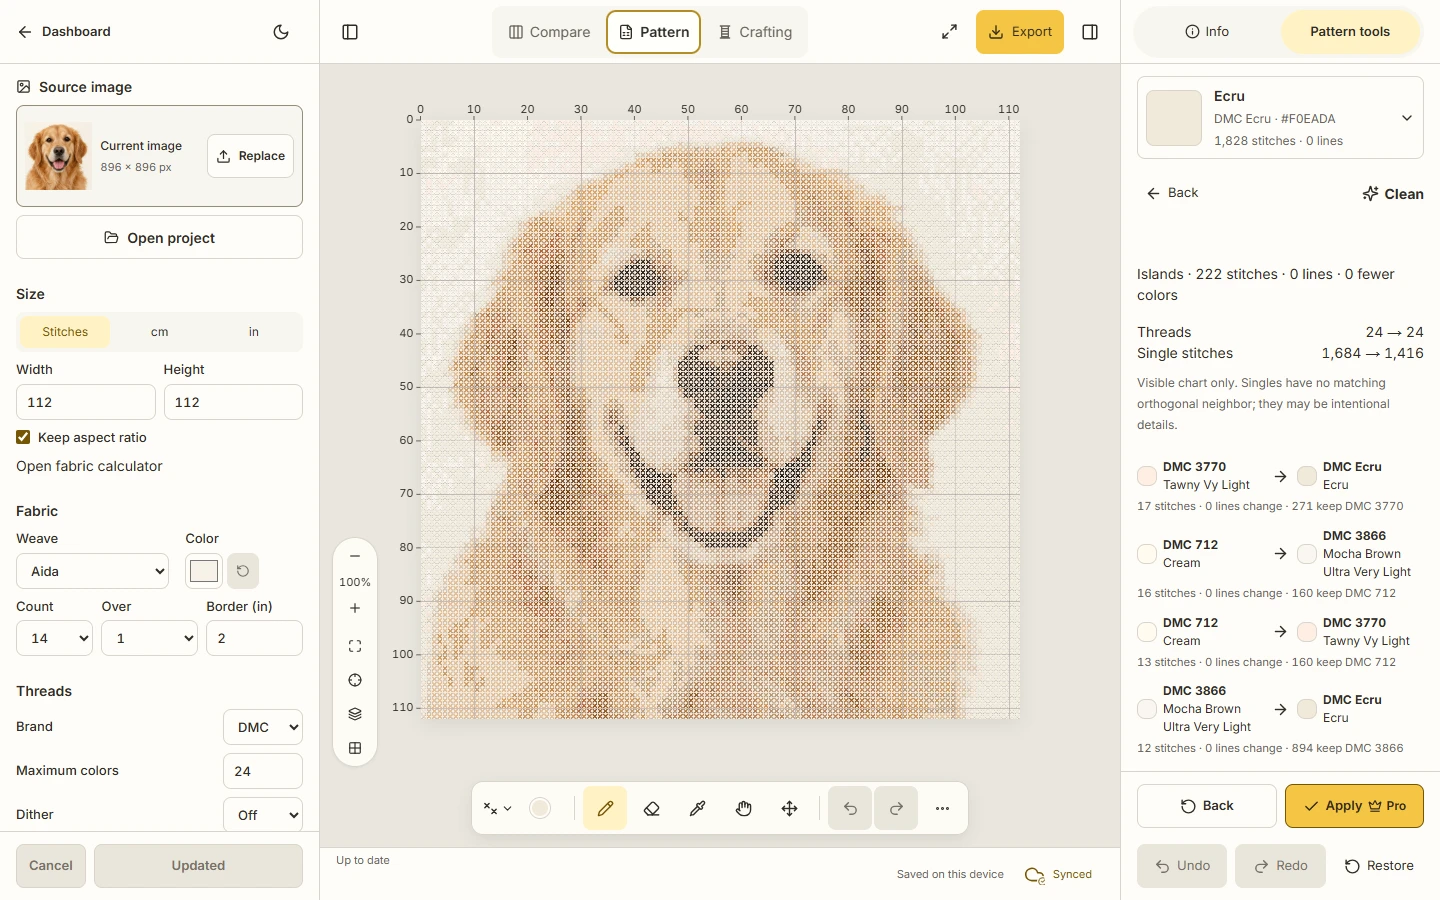Click the redo arrow in the canvas toolbar
1440x900 pixels.
tap(896, 808)
